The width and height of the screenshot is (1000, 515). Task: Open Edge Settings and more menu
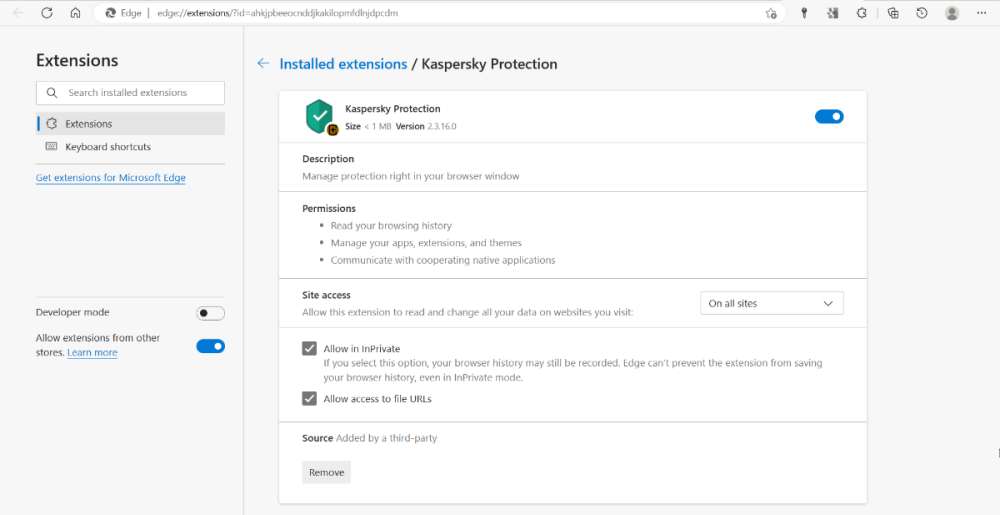(x=983, y=13)
